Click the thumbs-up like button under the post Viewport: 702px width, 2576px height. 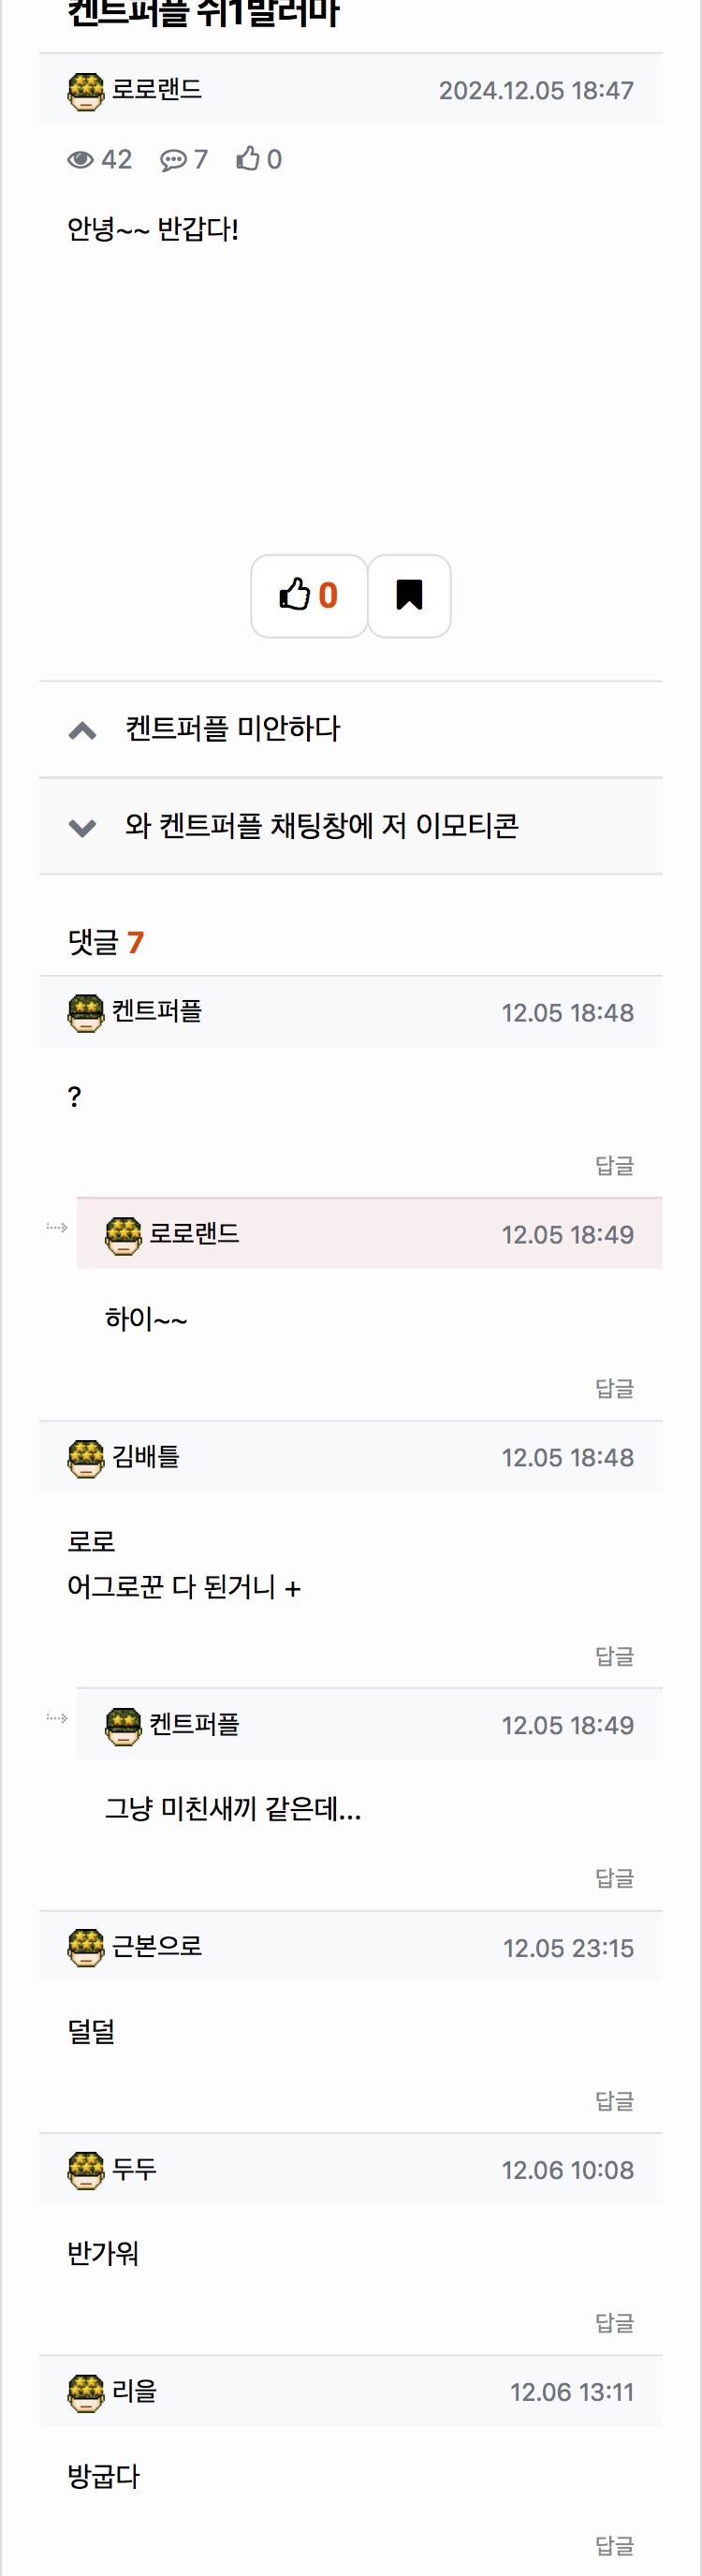point(308,596)
